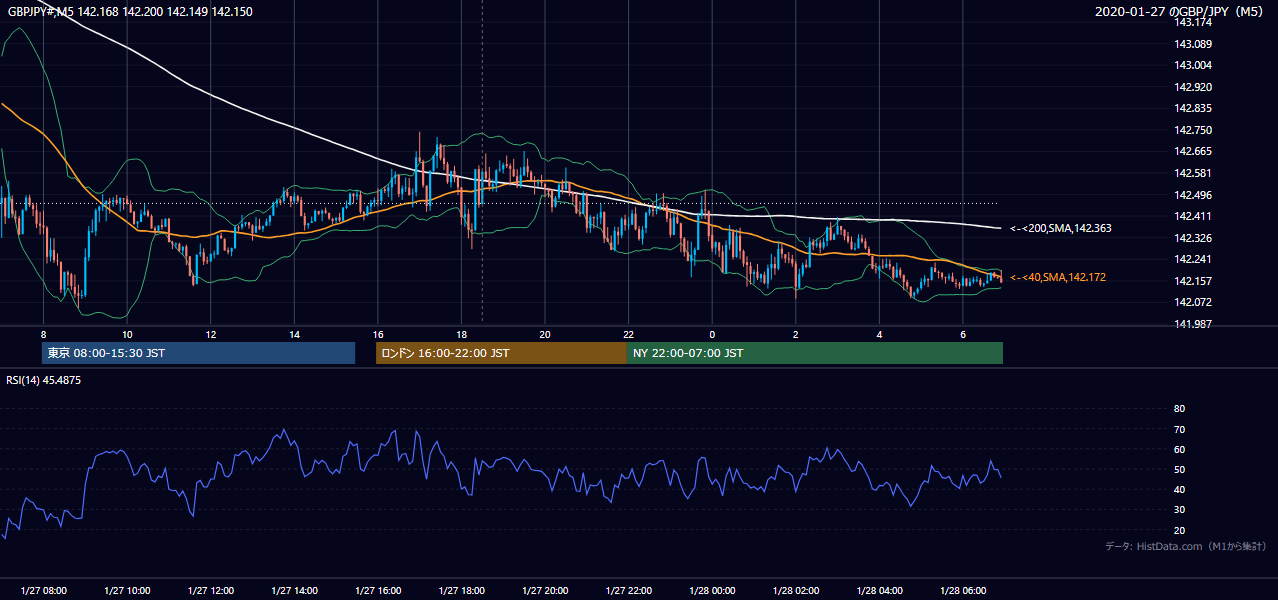Click price axis value 143.174
Screen dimensions: 1278x600
(1194, 22)
